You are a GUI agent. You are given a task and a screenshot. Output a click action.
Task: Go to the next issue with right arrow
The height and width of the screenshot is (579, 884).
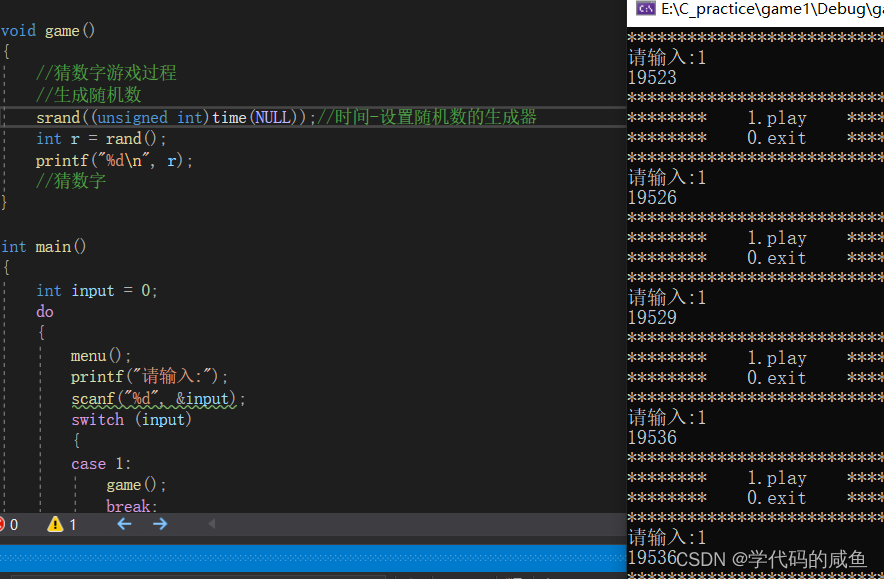tap(160, 524)
